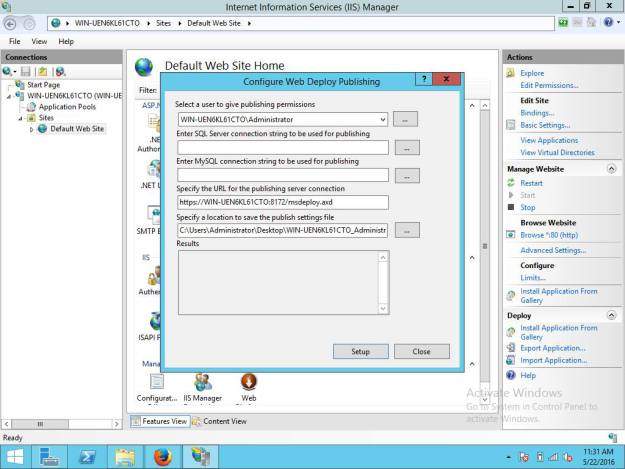Click the IIS Manager taskbar icon
625x469 pixels.
click(200, 457)
